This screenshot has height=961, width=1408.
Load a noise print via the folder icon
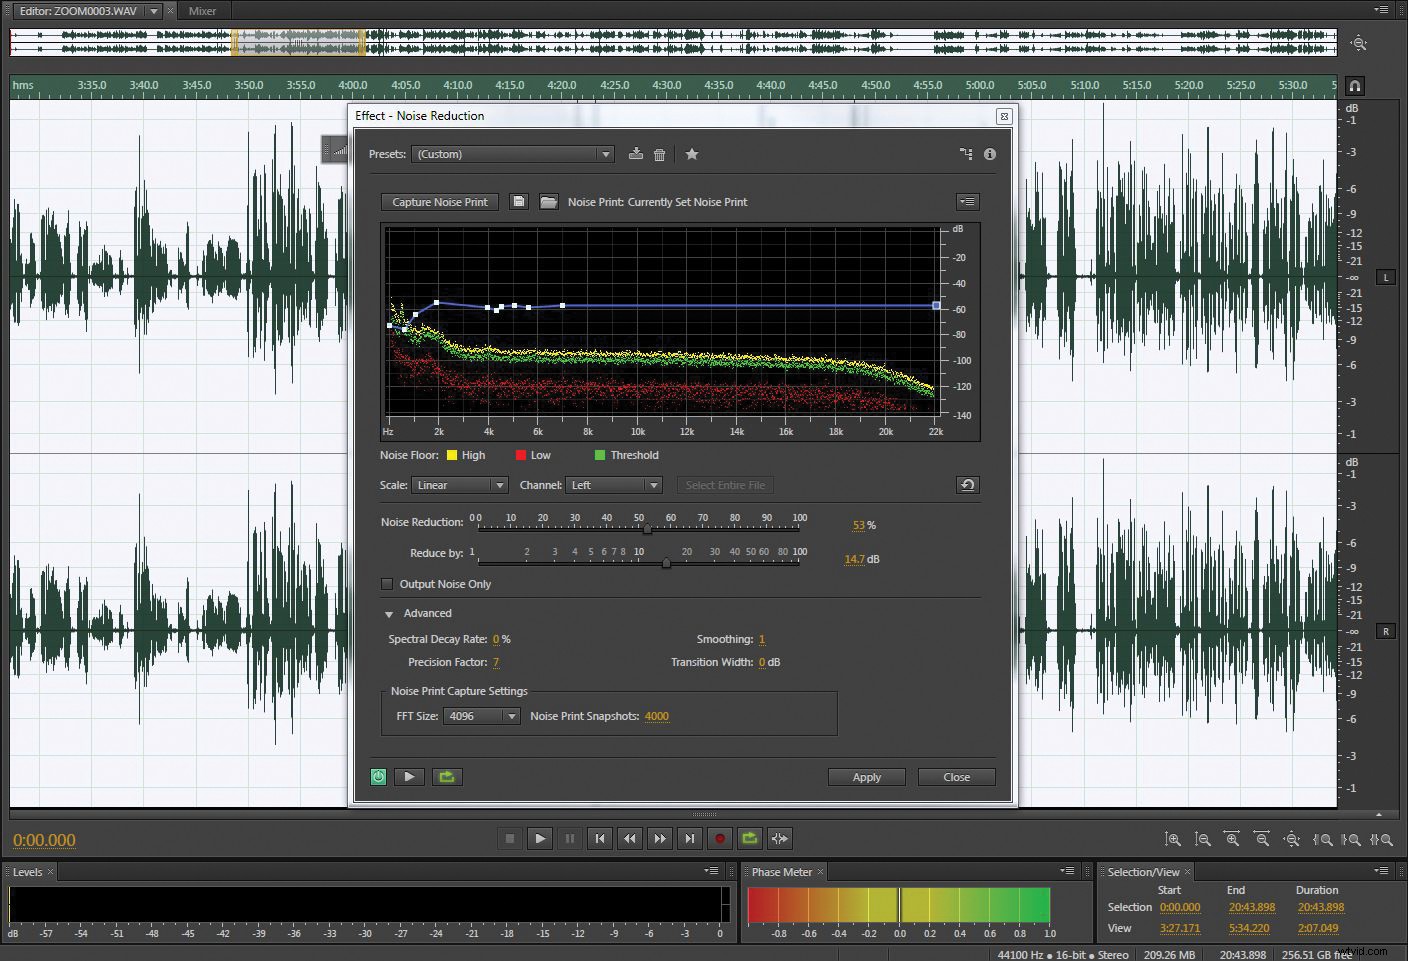pos(548,201)
